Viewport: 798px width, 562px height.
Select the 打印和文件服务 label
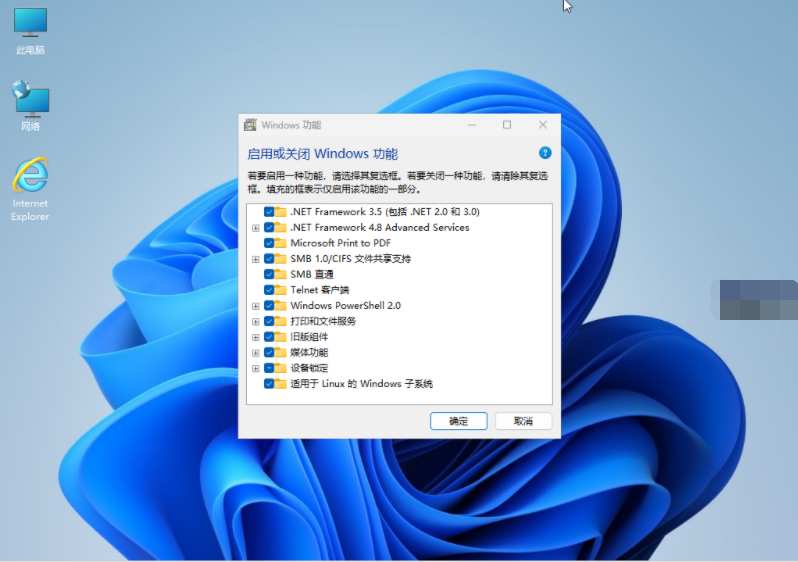pos(323,321)
